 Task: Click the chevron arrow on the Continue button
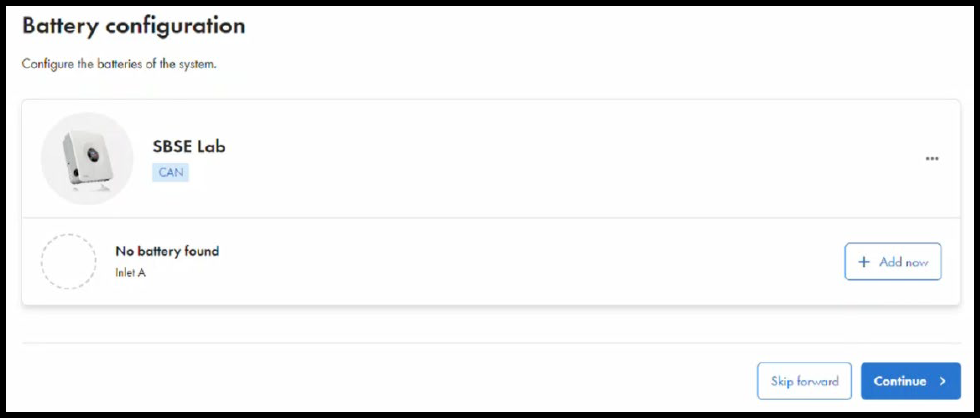pos(942,381)
